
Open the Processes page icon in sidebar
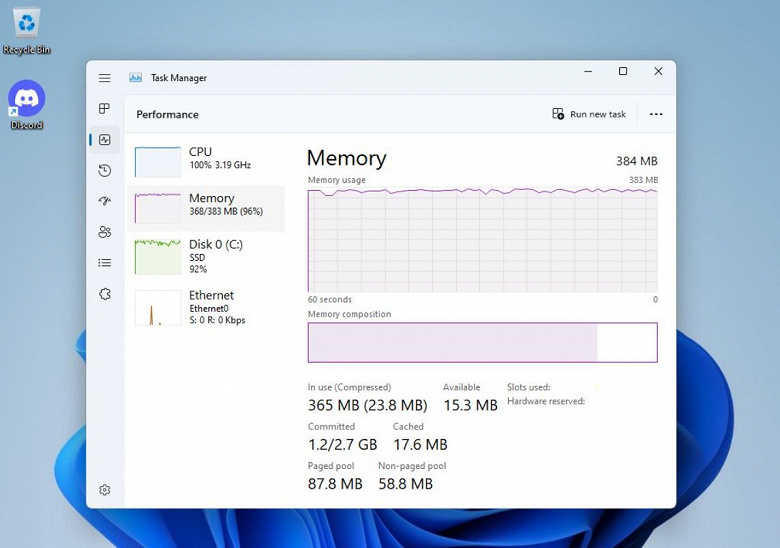(105, 109)
